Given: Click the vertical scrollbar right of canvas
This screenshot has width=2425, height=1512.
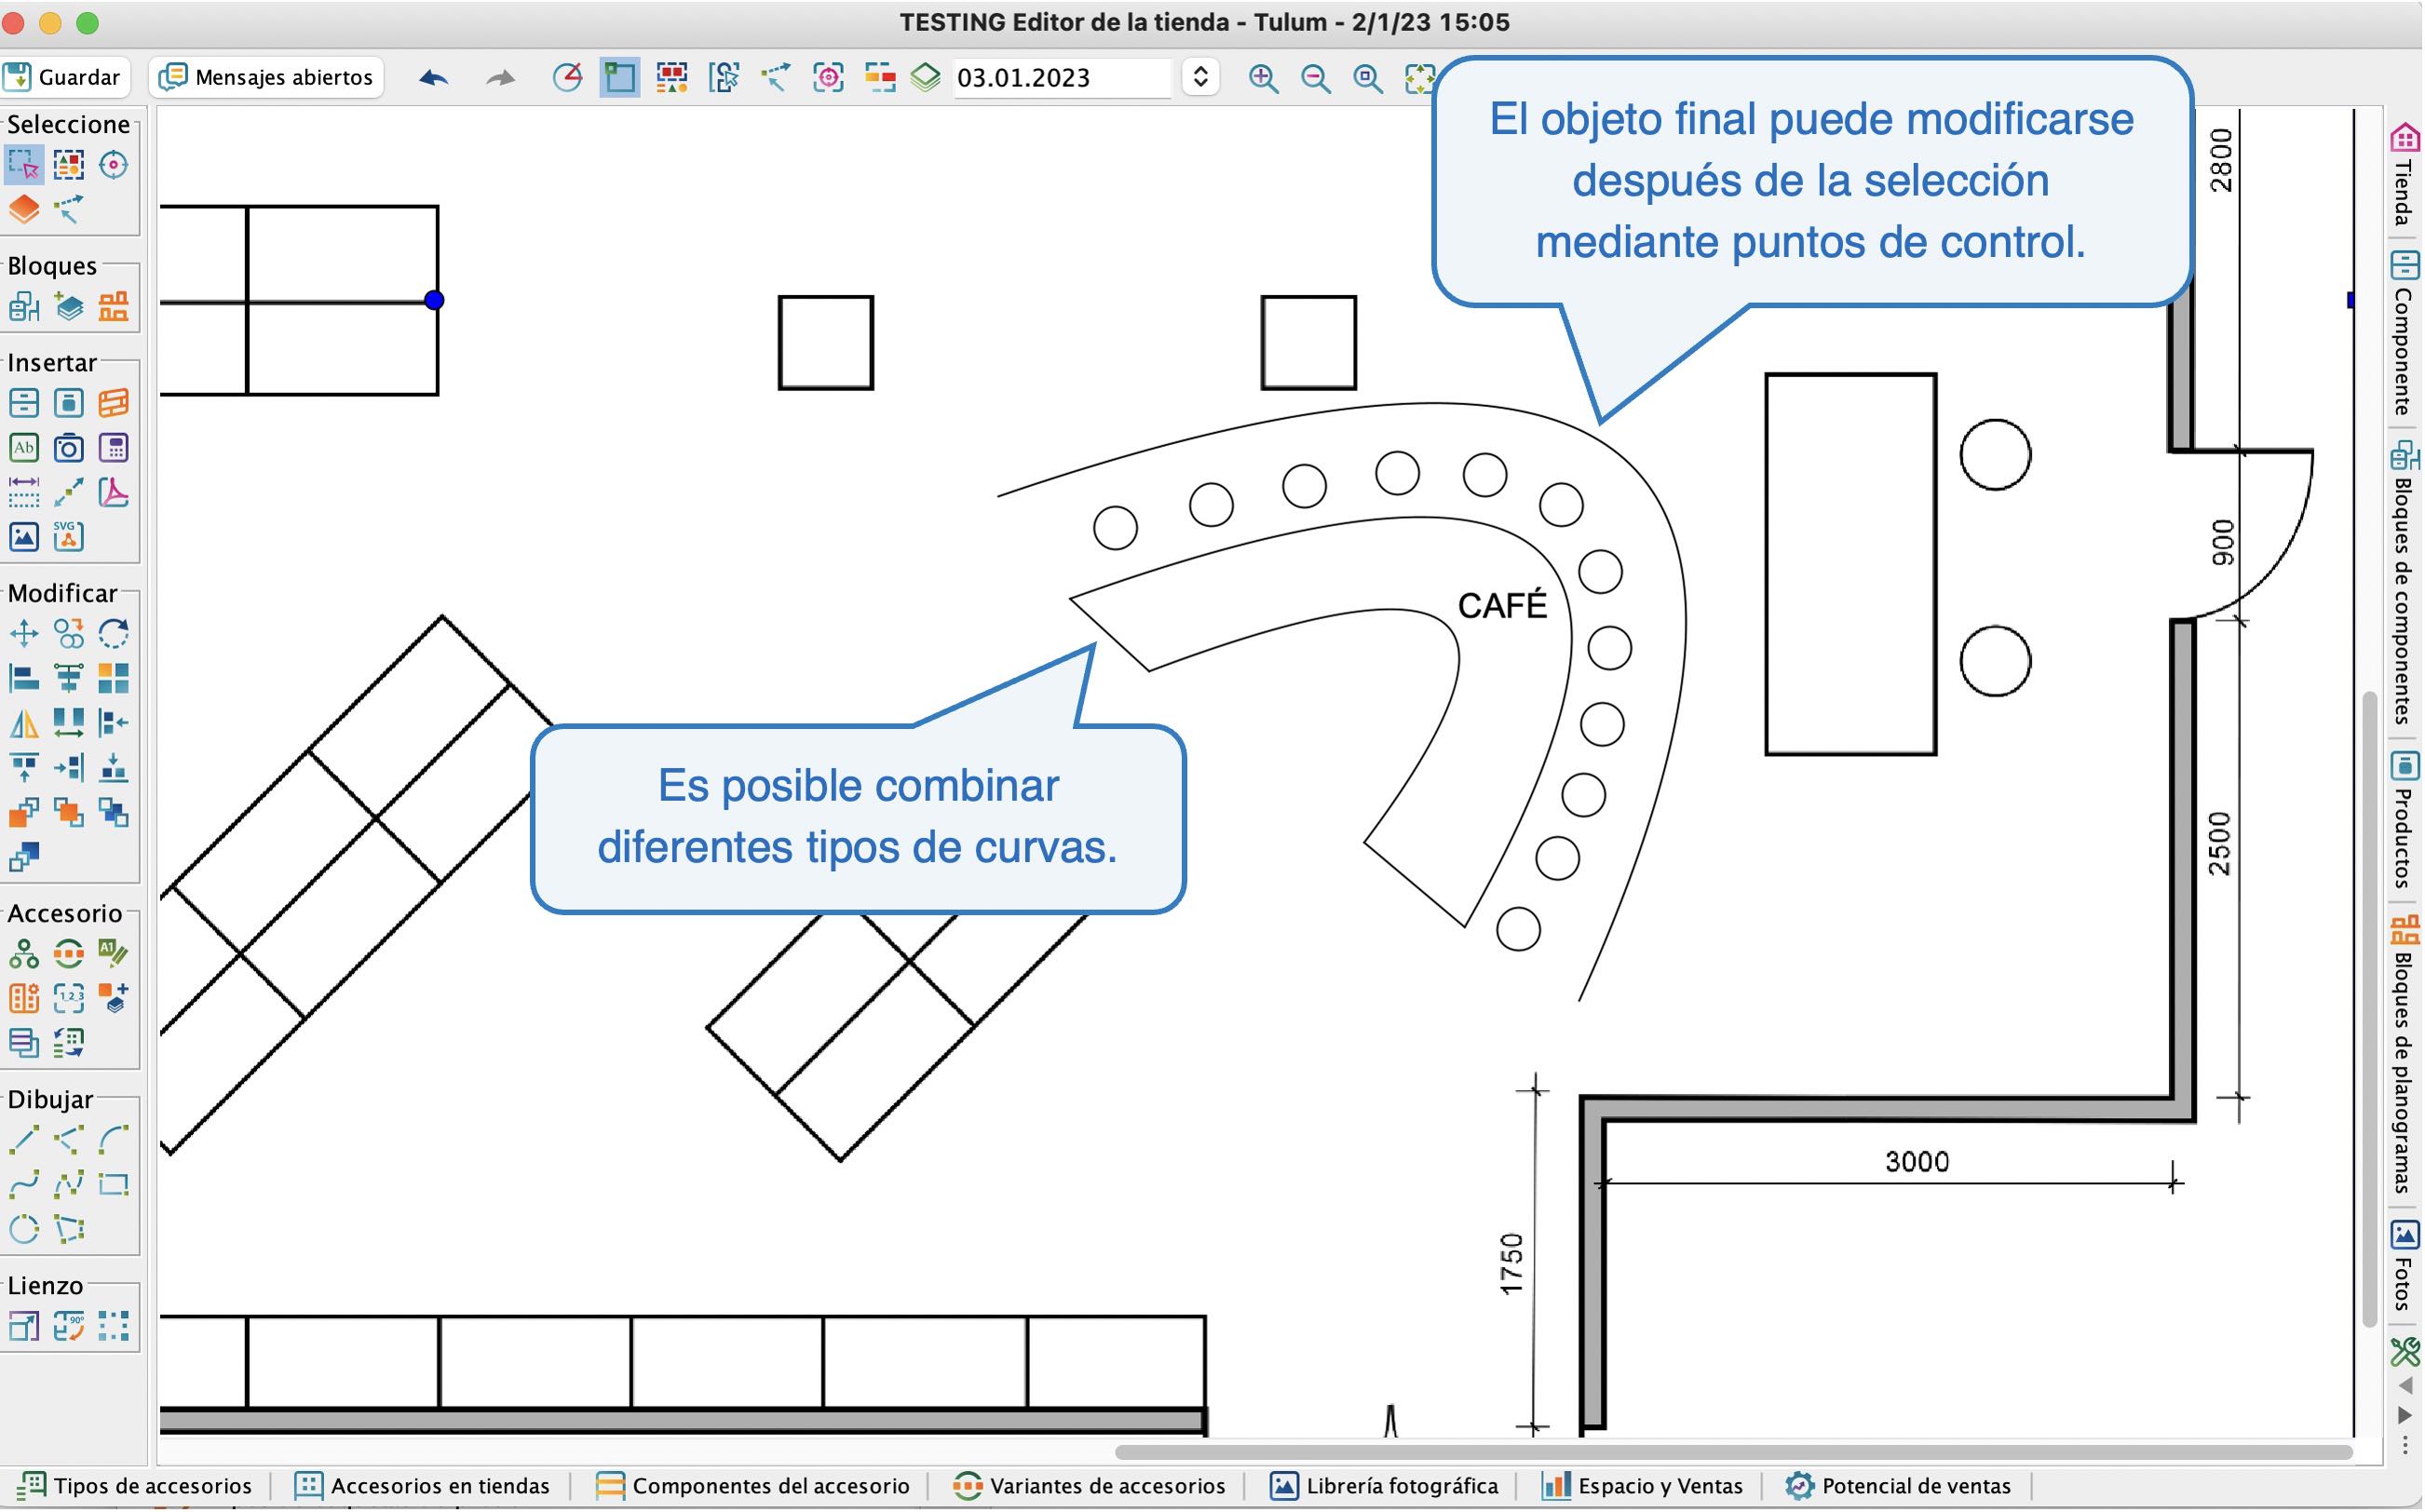Looking at the screenshot, I should (2369, 1009).
